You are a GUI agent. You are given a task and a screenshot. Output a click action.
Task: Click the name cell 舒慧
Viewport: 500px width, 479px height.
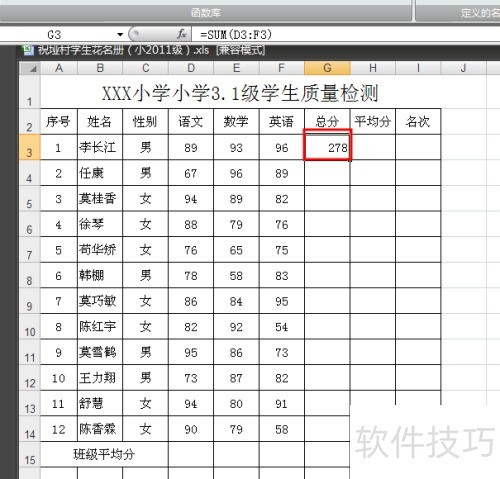[x=100, y=403]
